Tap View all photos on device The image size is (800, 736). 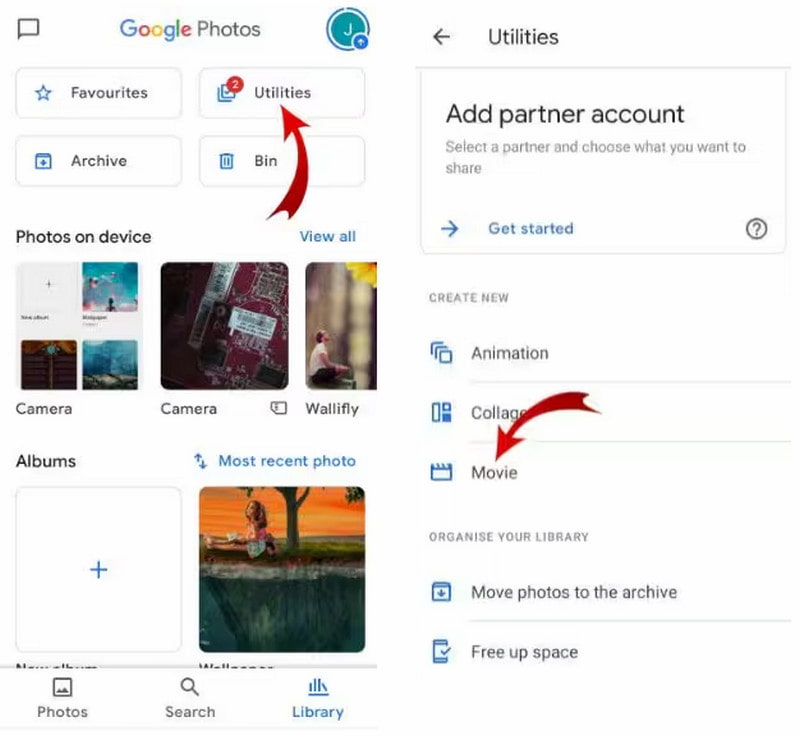tap(328, 236)
